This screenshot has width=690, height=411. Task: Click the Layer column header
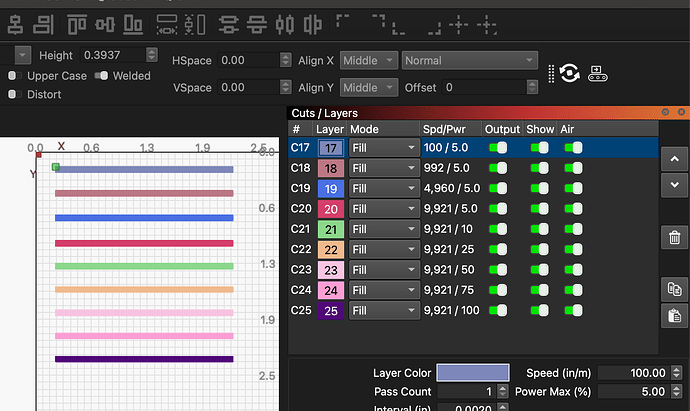tap(330, 129)
